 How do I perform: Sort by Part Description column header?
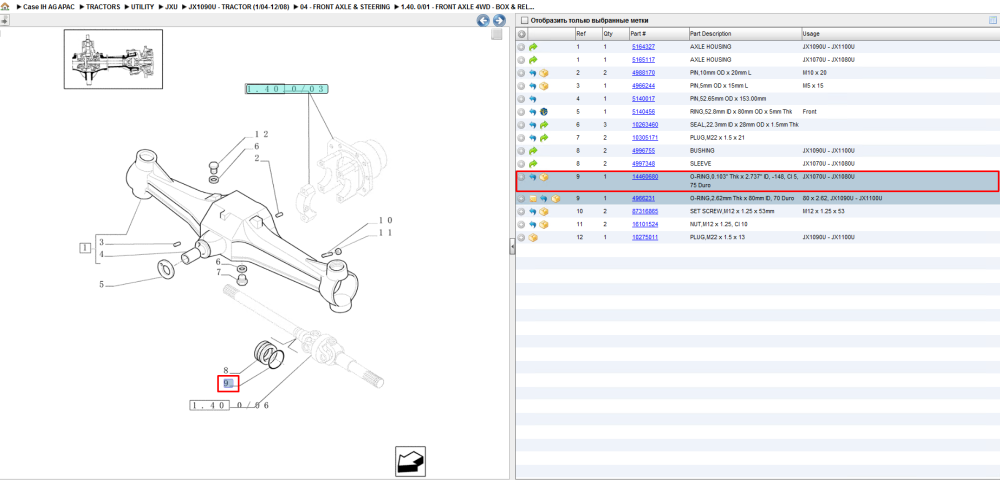(x=710, y=34)
